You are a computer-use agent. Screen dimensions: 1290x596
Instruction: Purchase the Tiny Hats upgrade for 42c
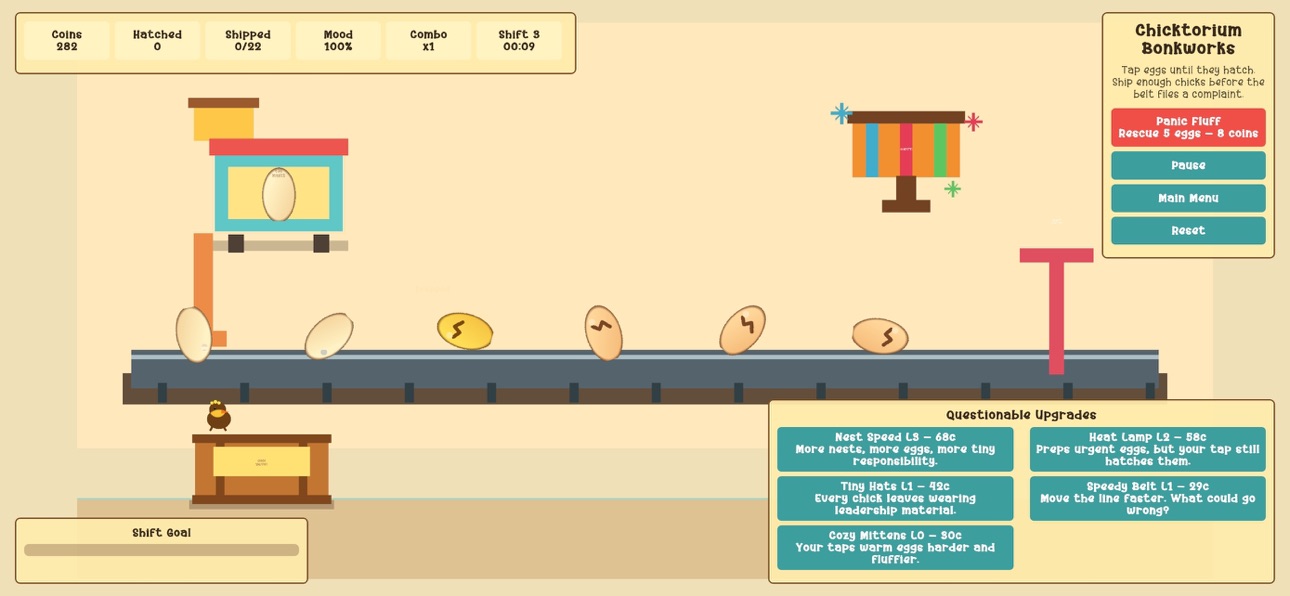(895, 498)
